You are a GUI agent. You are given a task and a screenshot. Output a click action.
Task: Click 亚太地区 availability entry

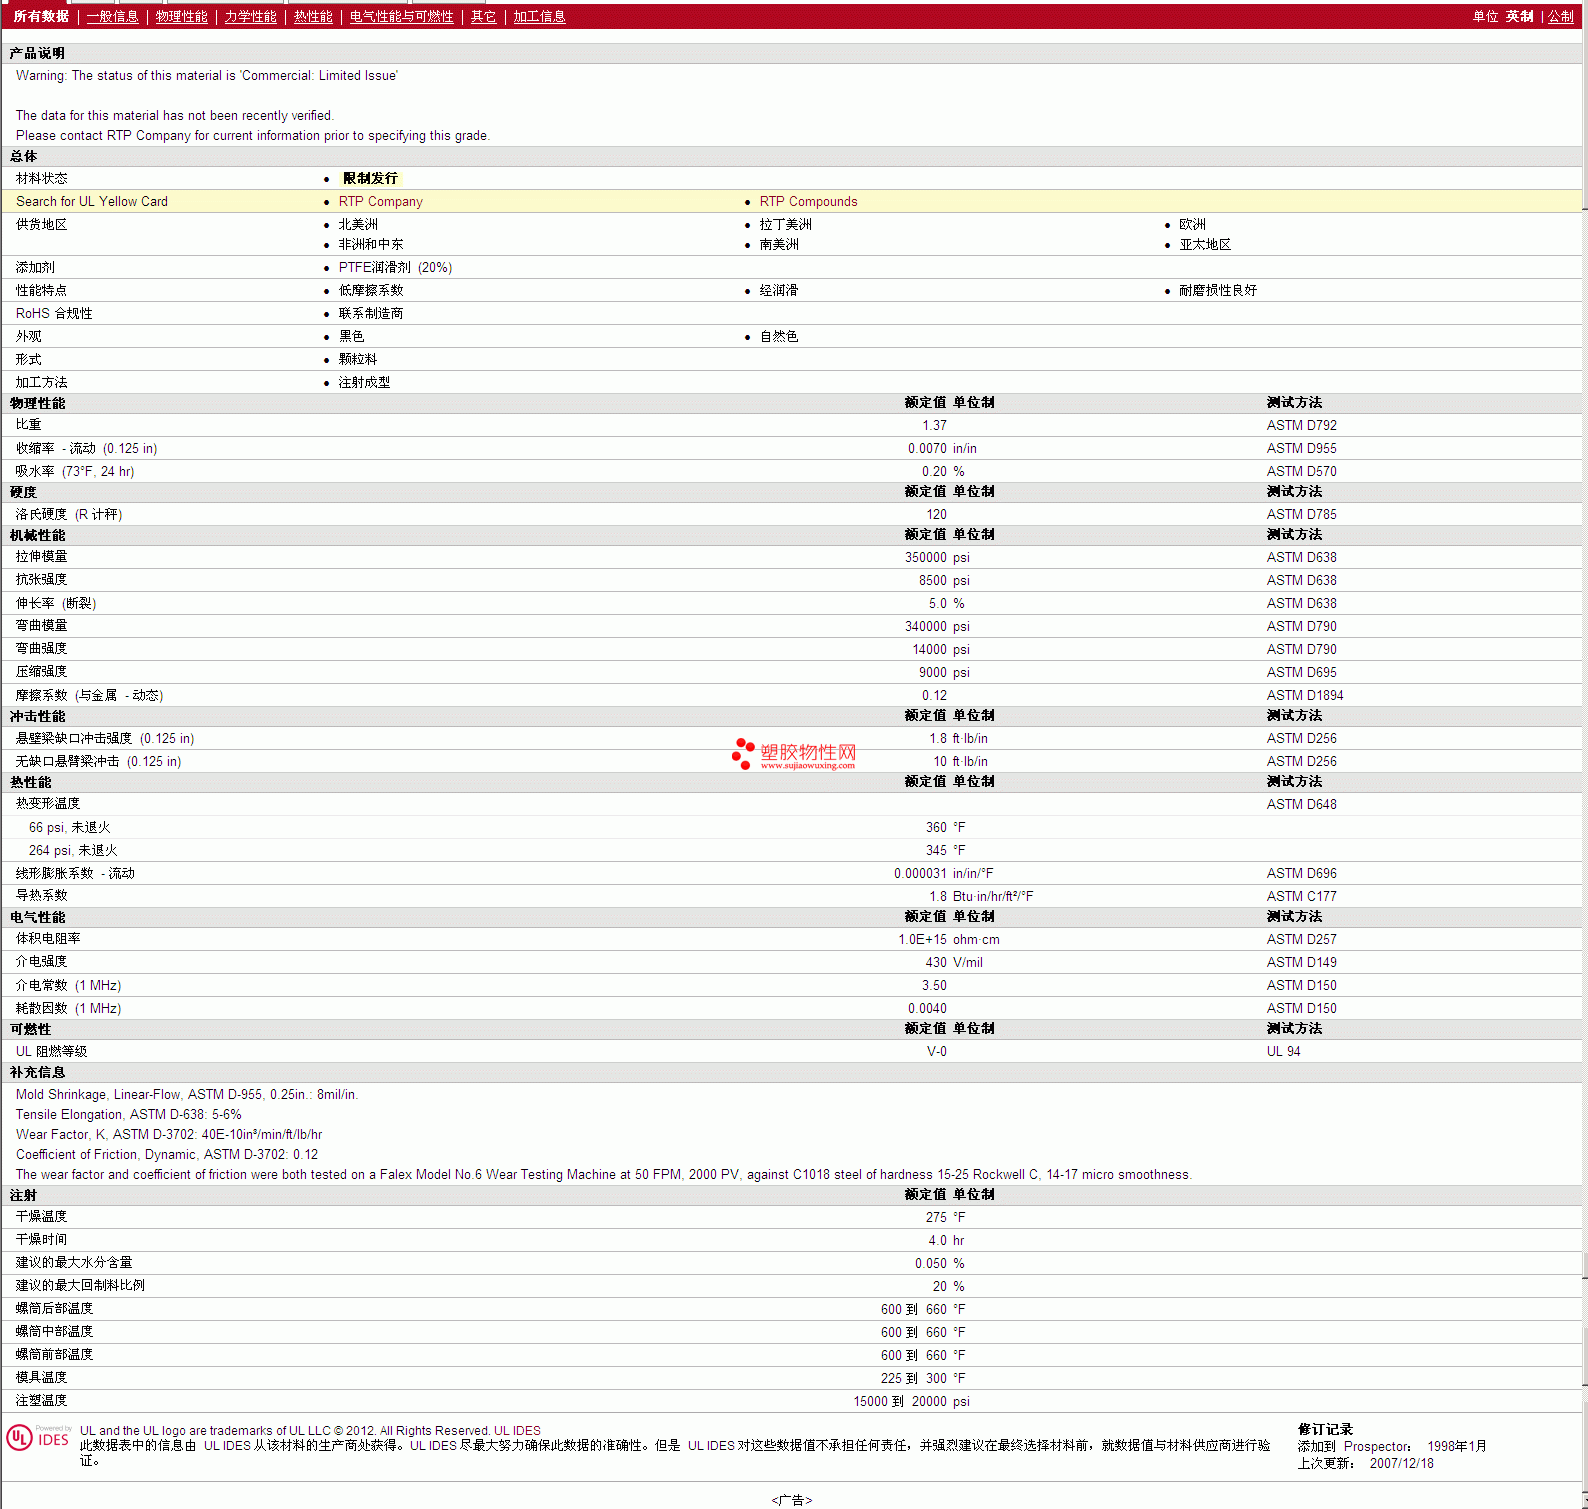point(1205,245)
